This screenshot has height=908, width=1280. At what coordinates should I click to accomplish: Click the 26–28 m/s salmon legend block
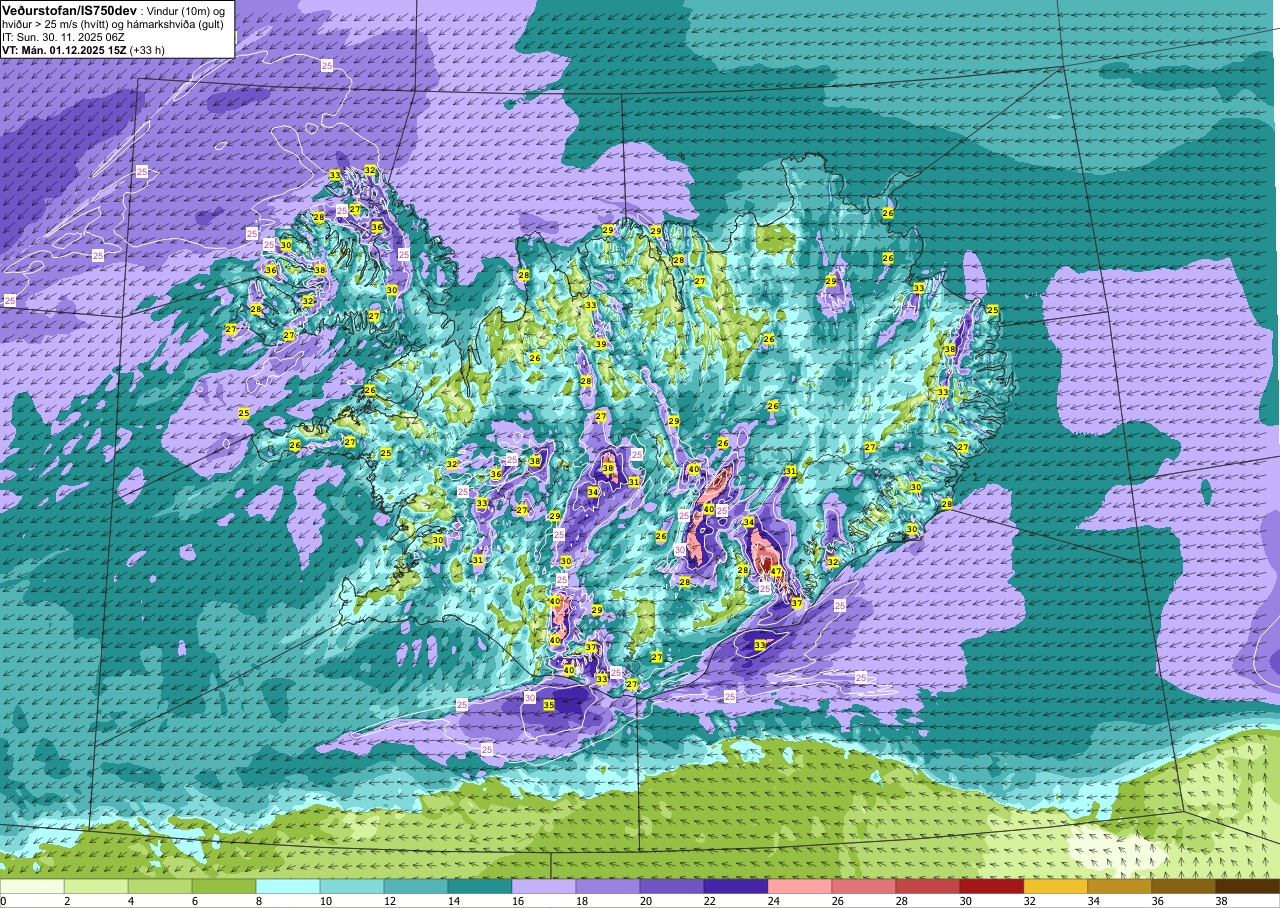(864, 887)
